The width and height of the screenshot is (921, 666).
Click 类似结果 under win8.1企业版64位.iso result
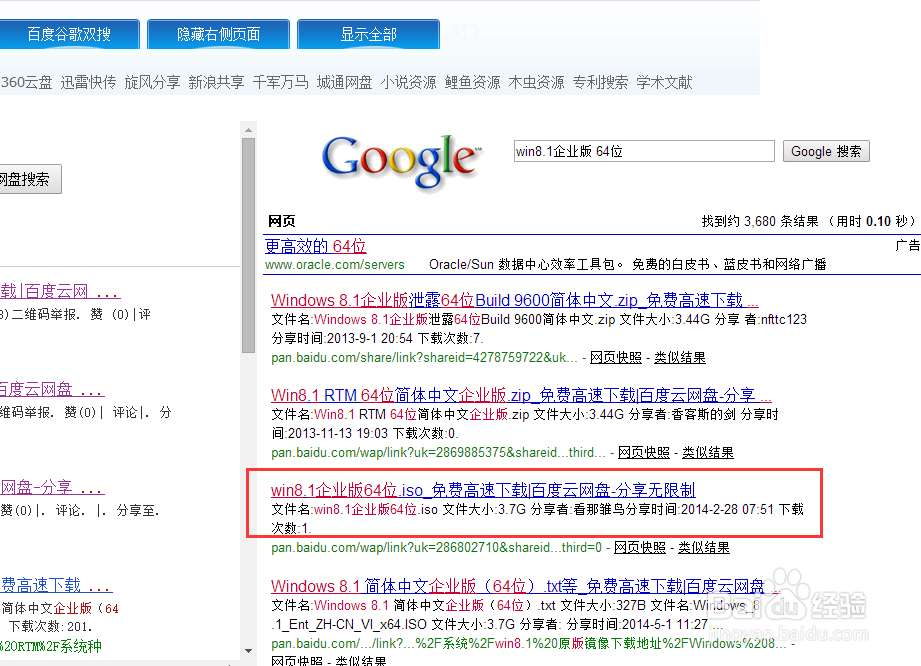(704, 547)
